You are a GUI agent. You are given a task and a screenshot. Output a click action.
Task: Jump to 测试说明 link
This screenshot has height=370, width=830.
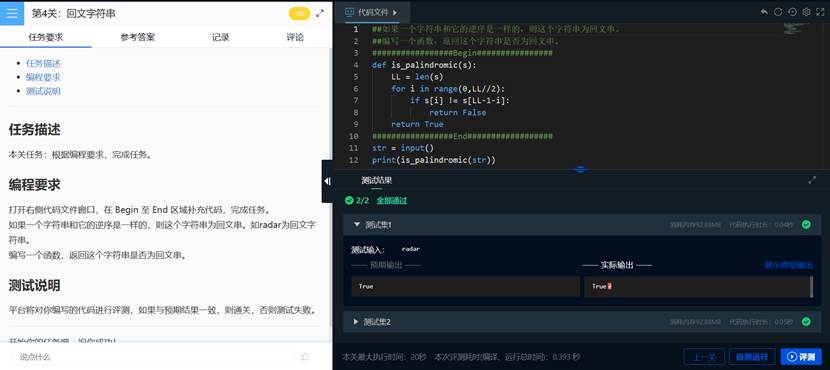click(43, 91)
